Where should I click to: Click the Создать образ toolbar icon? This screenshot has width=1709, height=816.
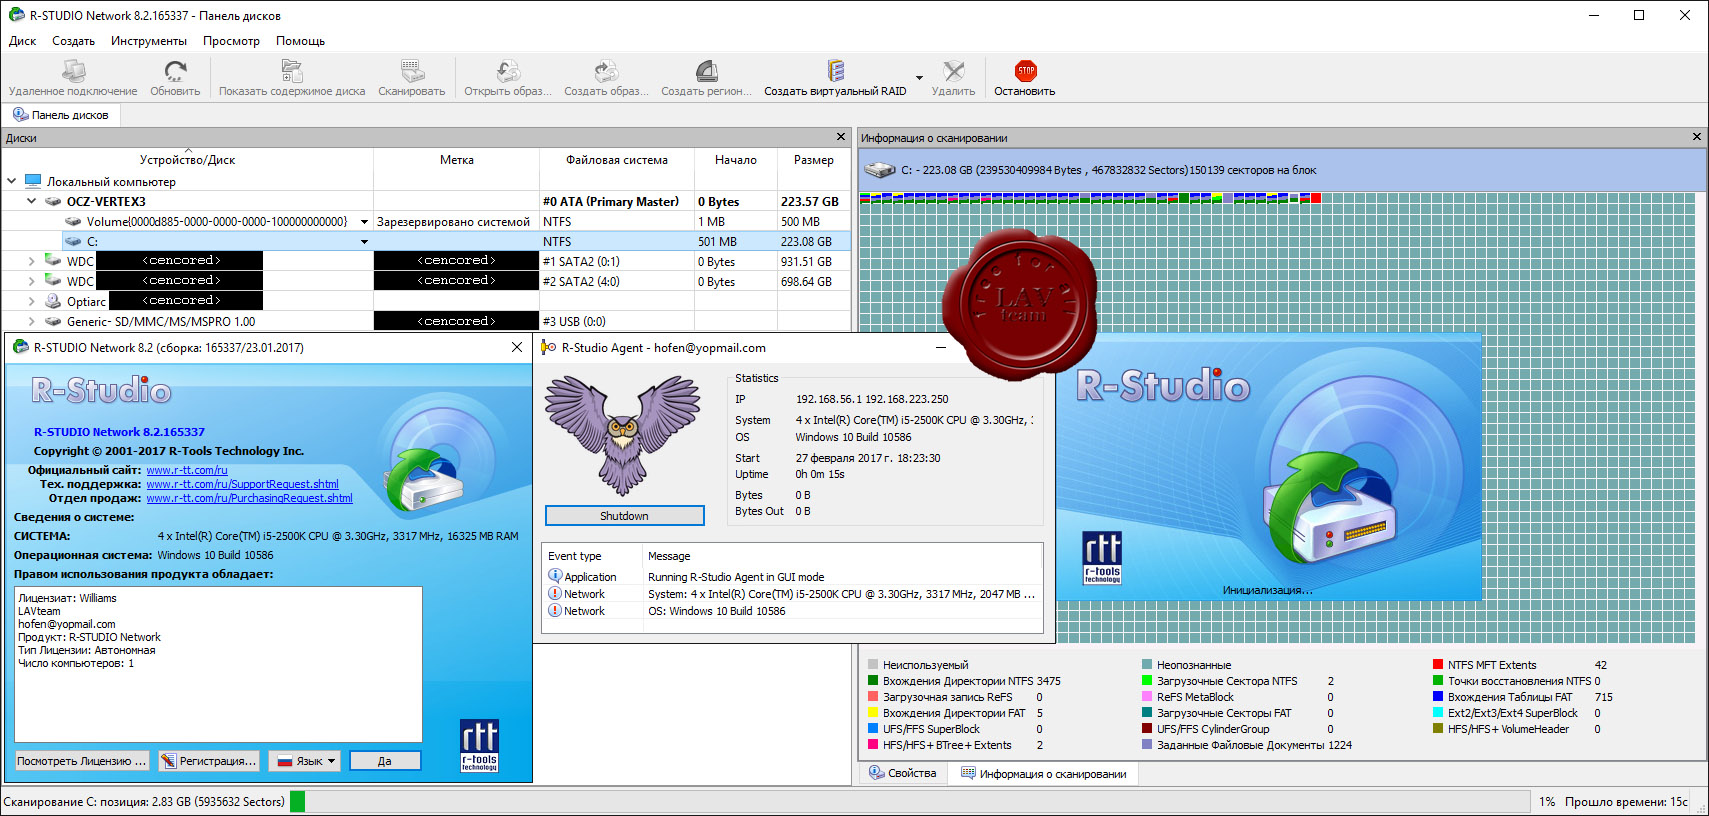(606, 71)
